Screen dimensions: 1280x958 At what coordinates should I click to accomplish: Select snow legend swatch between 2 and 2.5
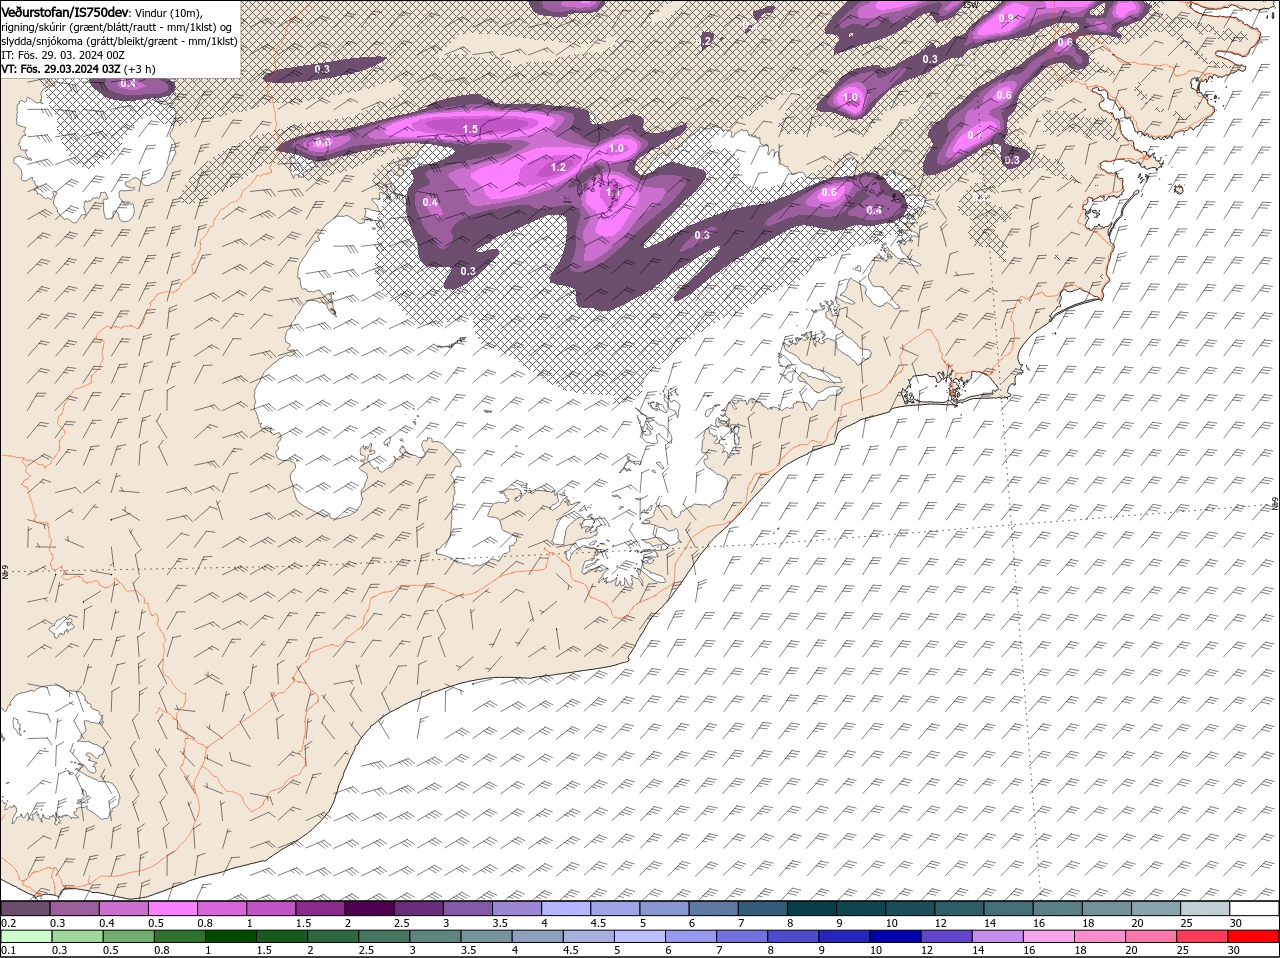369,909
